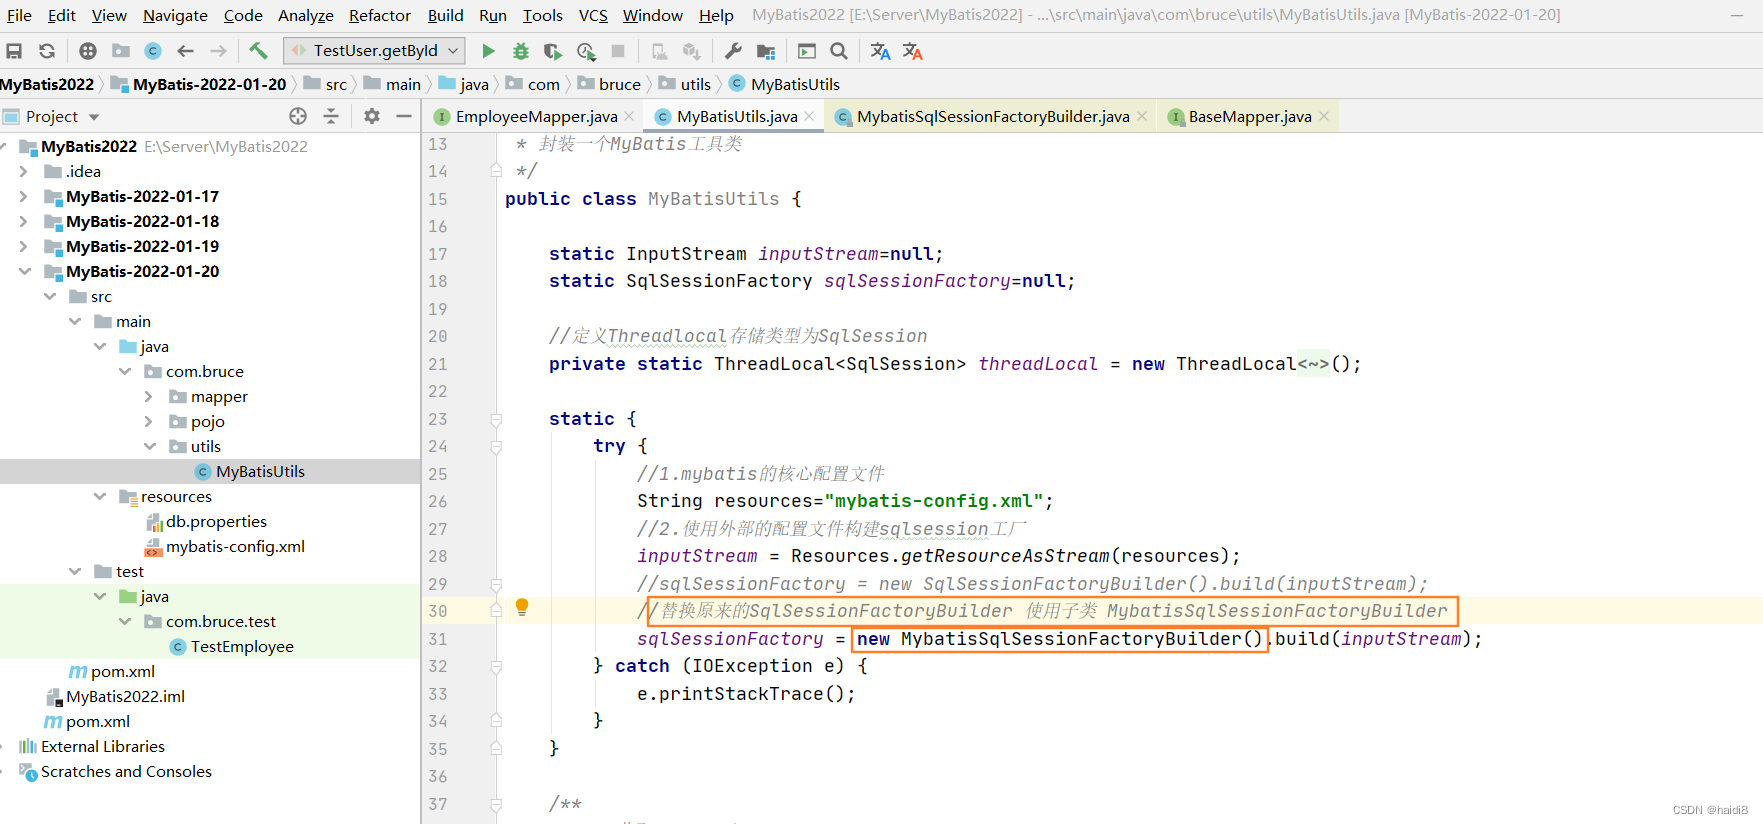Open the Refactor menu
This screenshot has height=824, width=1763.
coord(380,15)
